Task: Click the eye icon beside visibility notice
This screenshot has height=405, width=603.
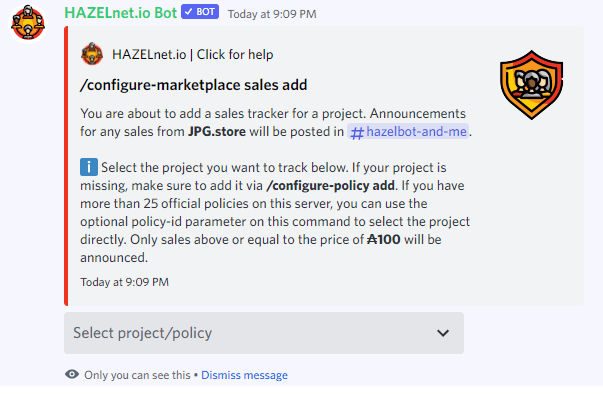Action: point(72,375)
